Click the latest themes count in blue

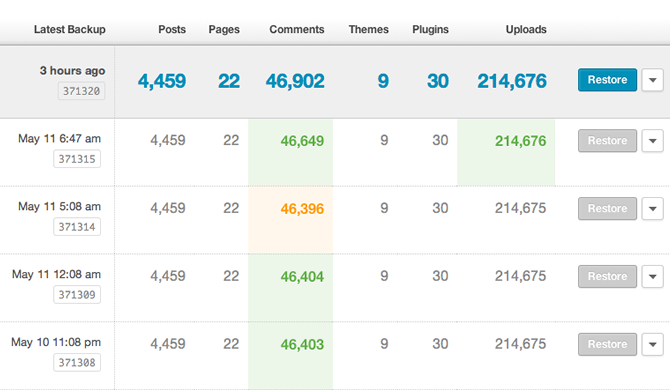click(383, 81)
